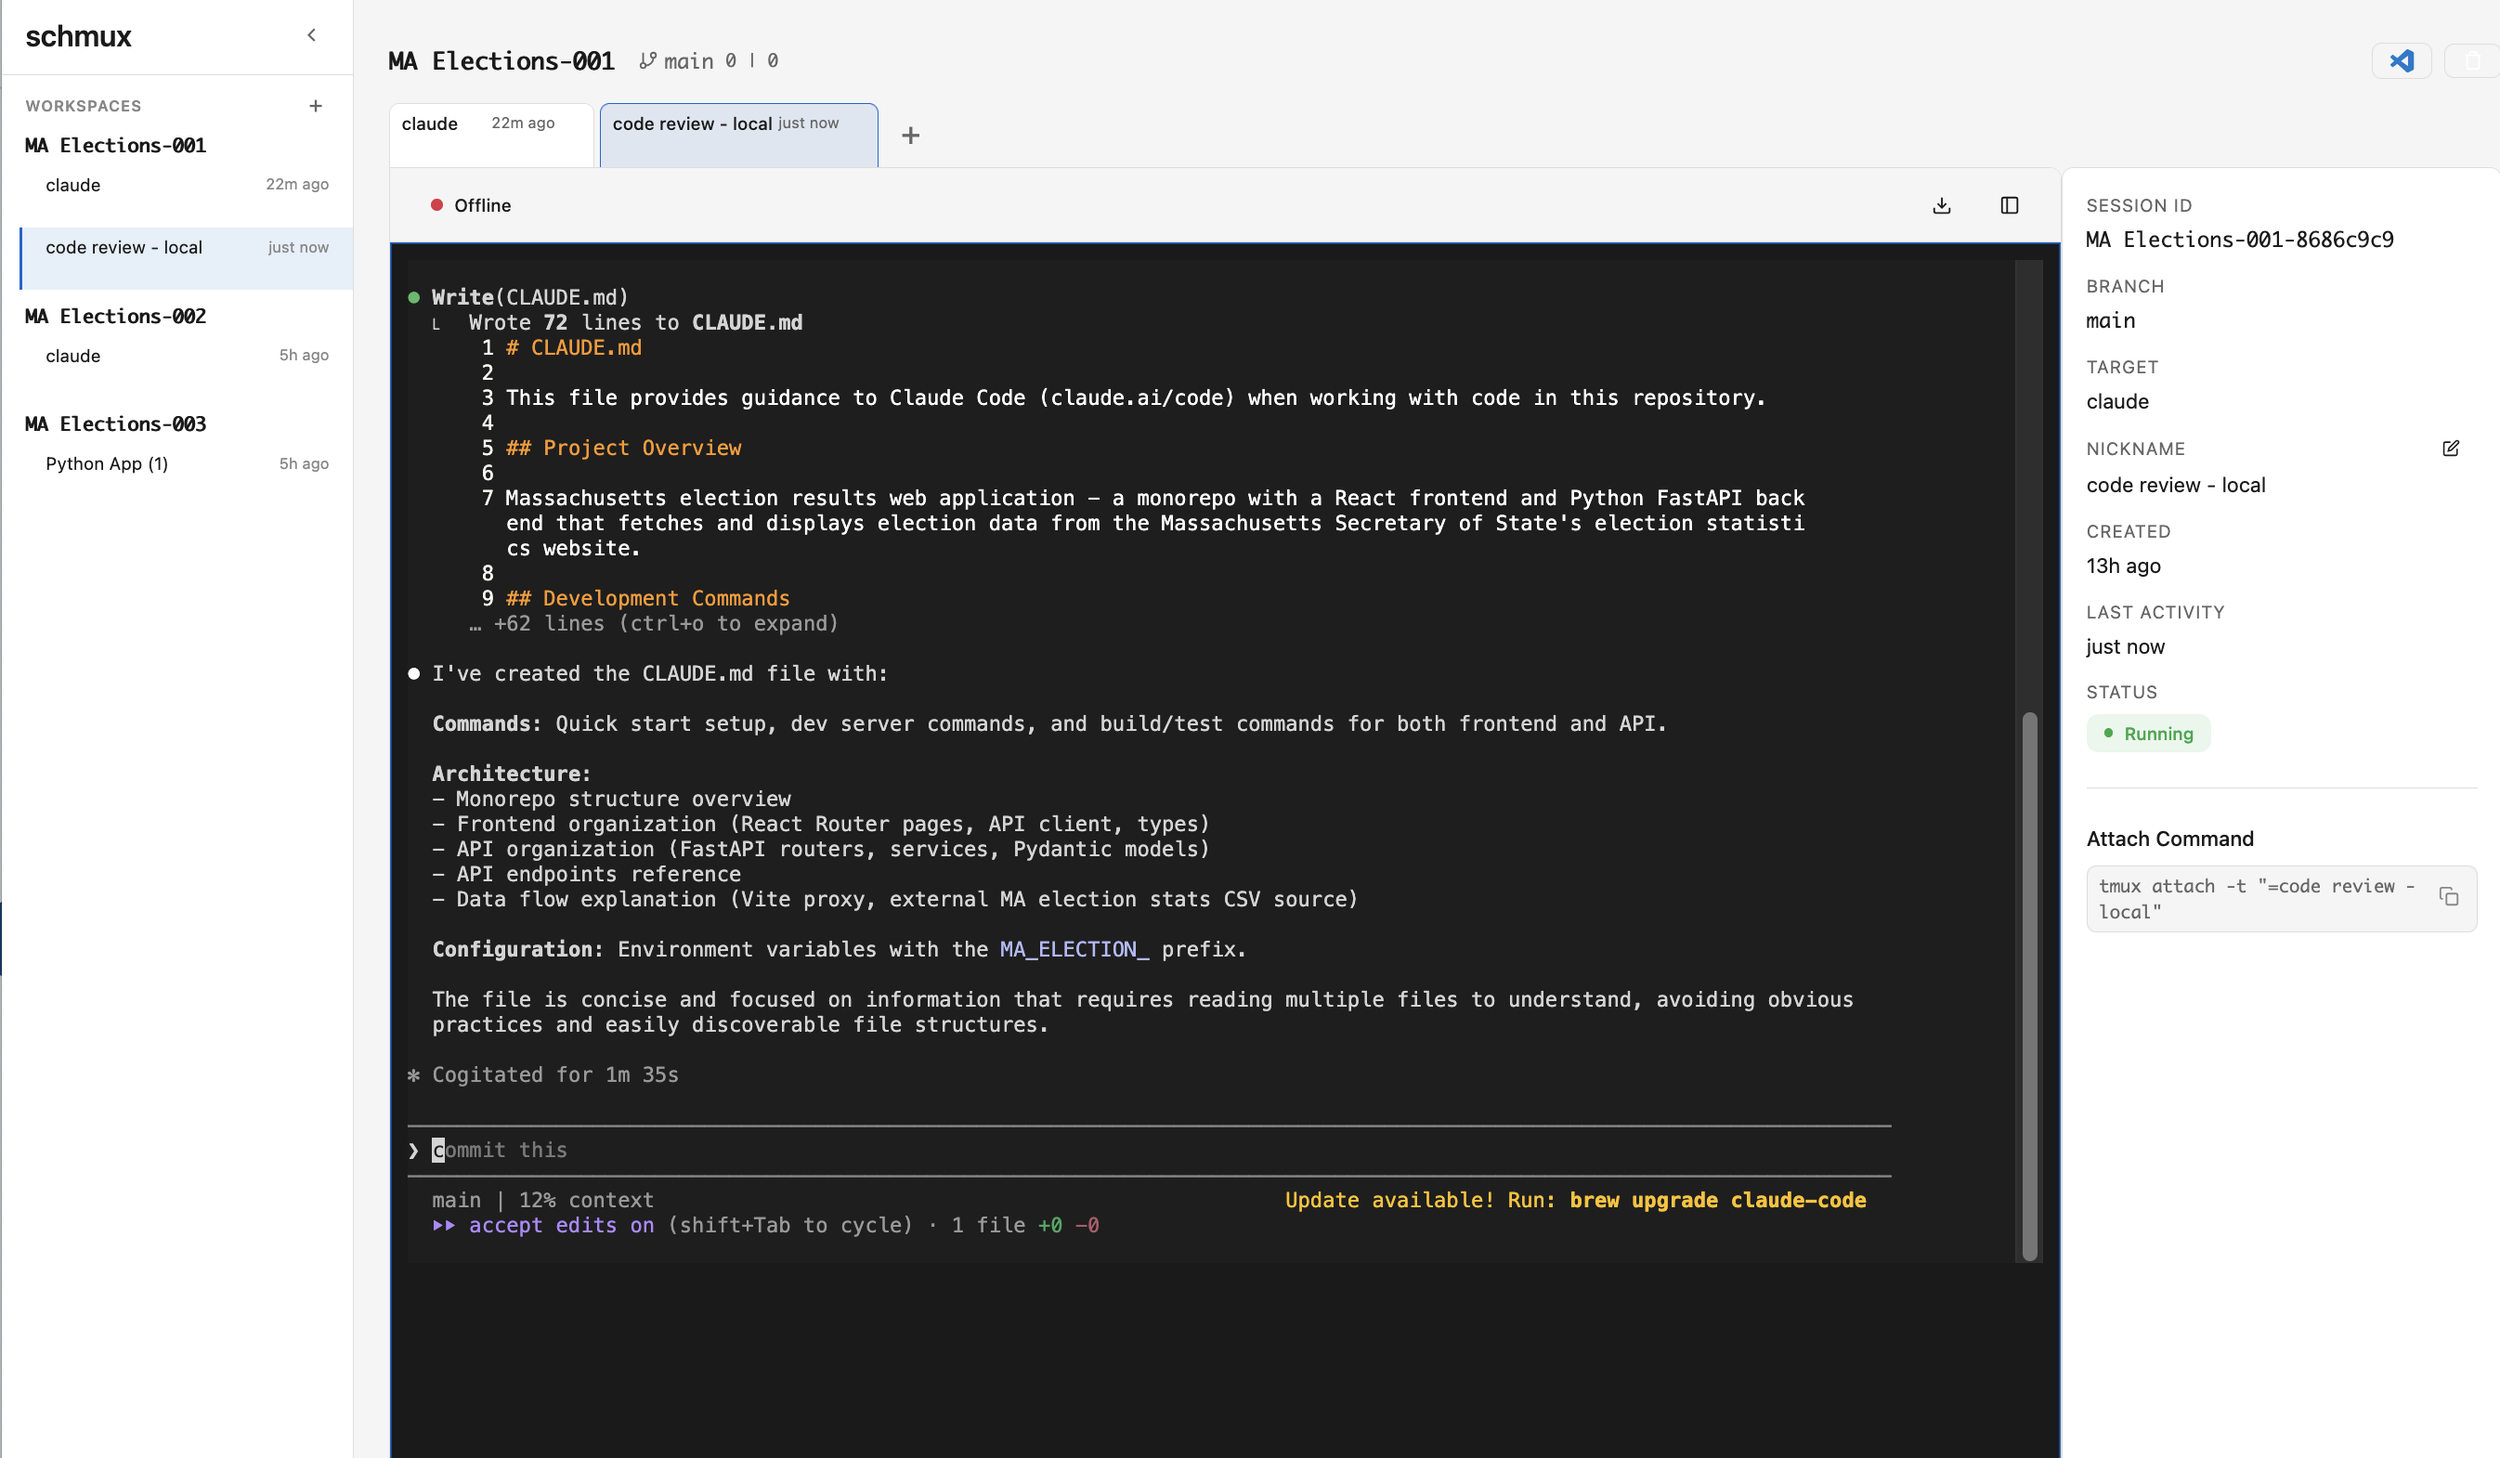Edit the session nickname
2500x1458 pixels.
(x=2449, y=448)
